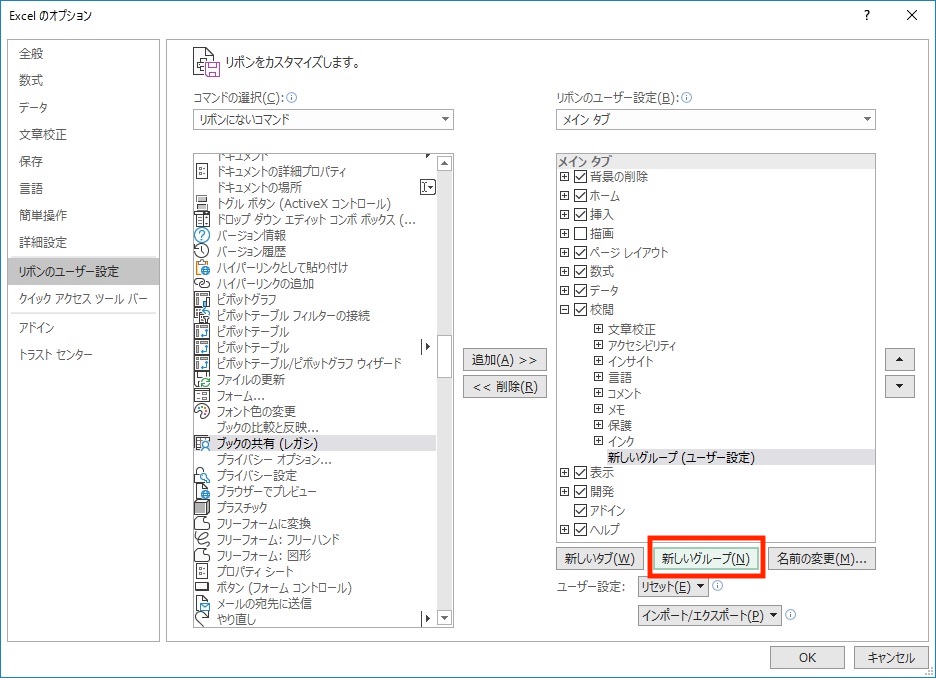
Task: Click the ピボットグラフ icon
Action: coord(202,300)
